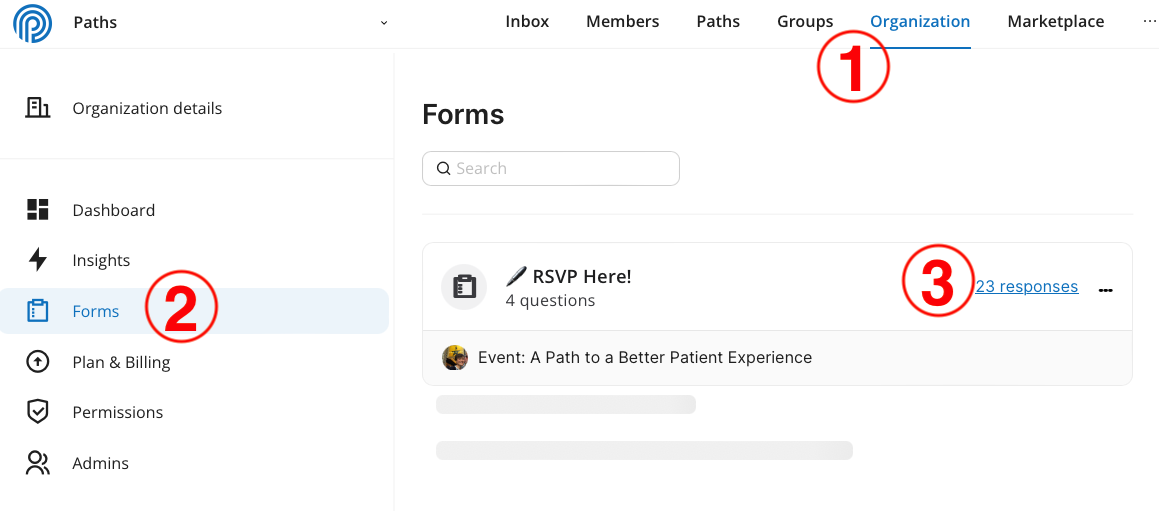The height and width of the screenshot is (511, 1159).
Task: Open the 23 responses link
Action: point(1027,286)
